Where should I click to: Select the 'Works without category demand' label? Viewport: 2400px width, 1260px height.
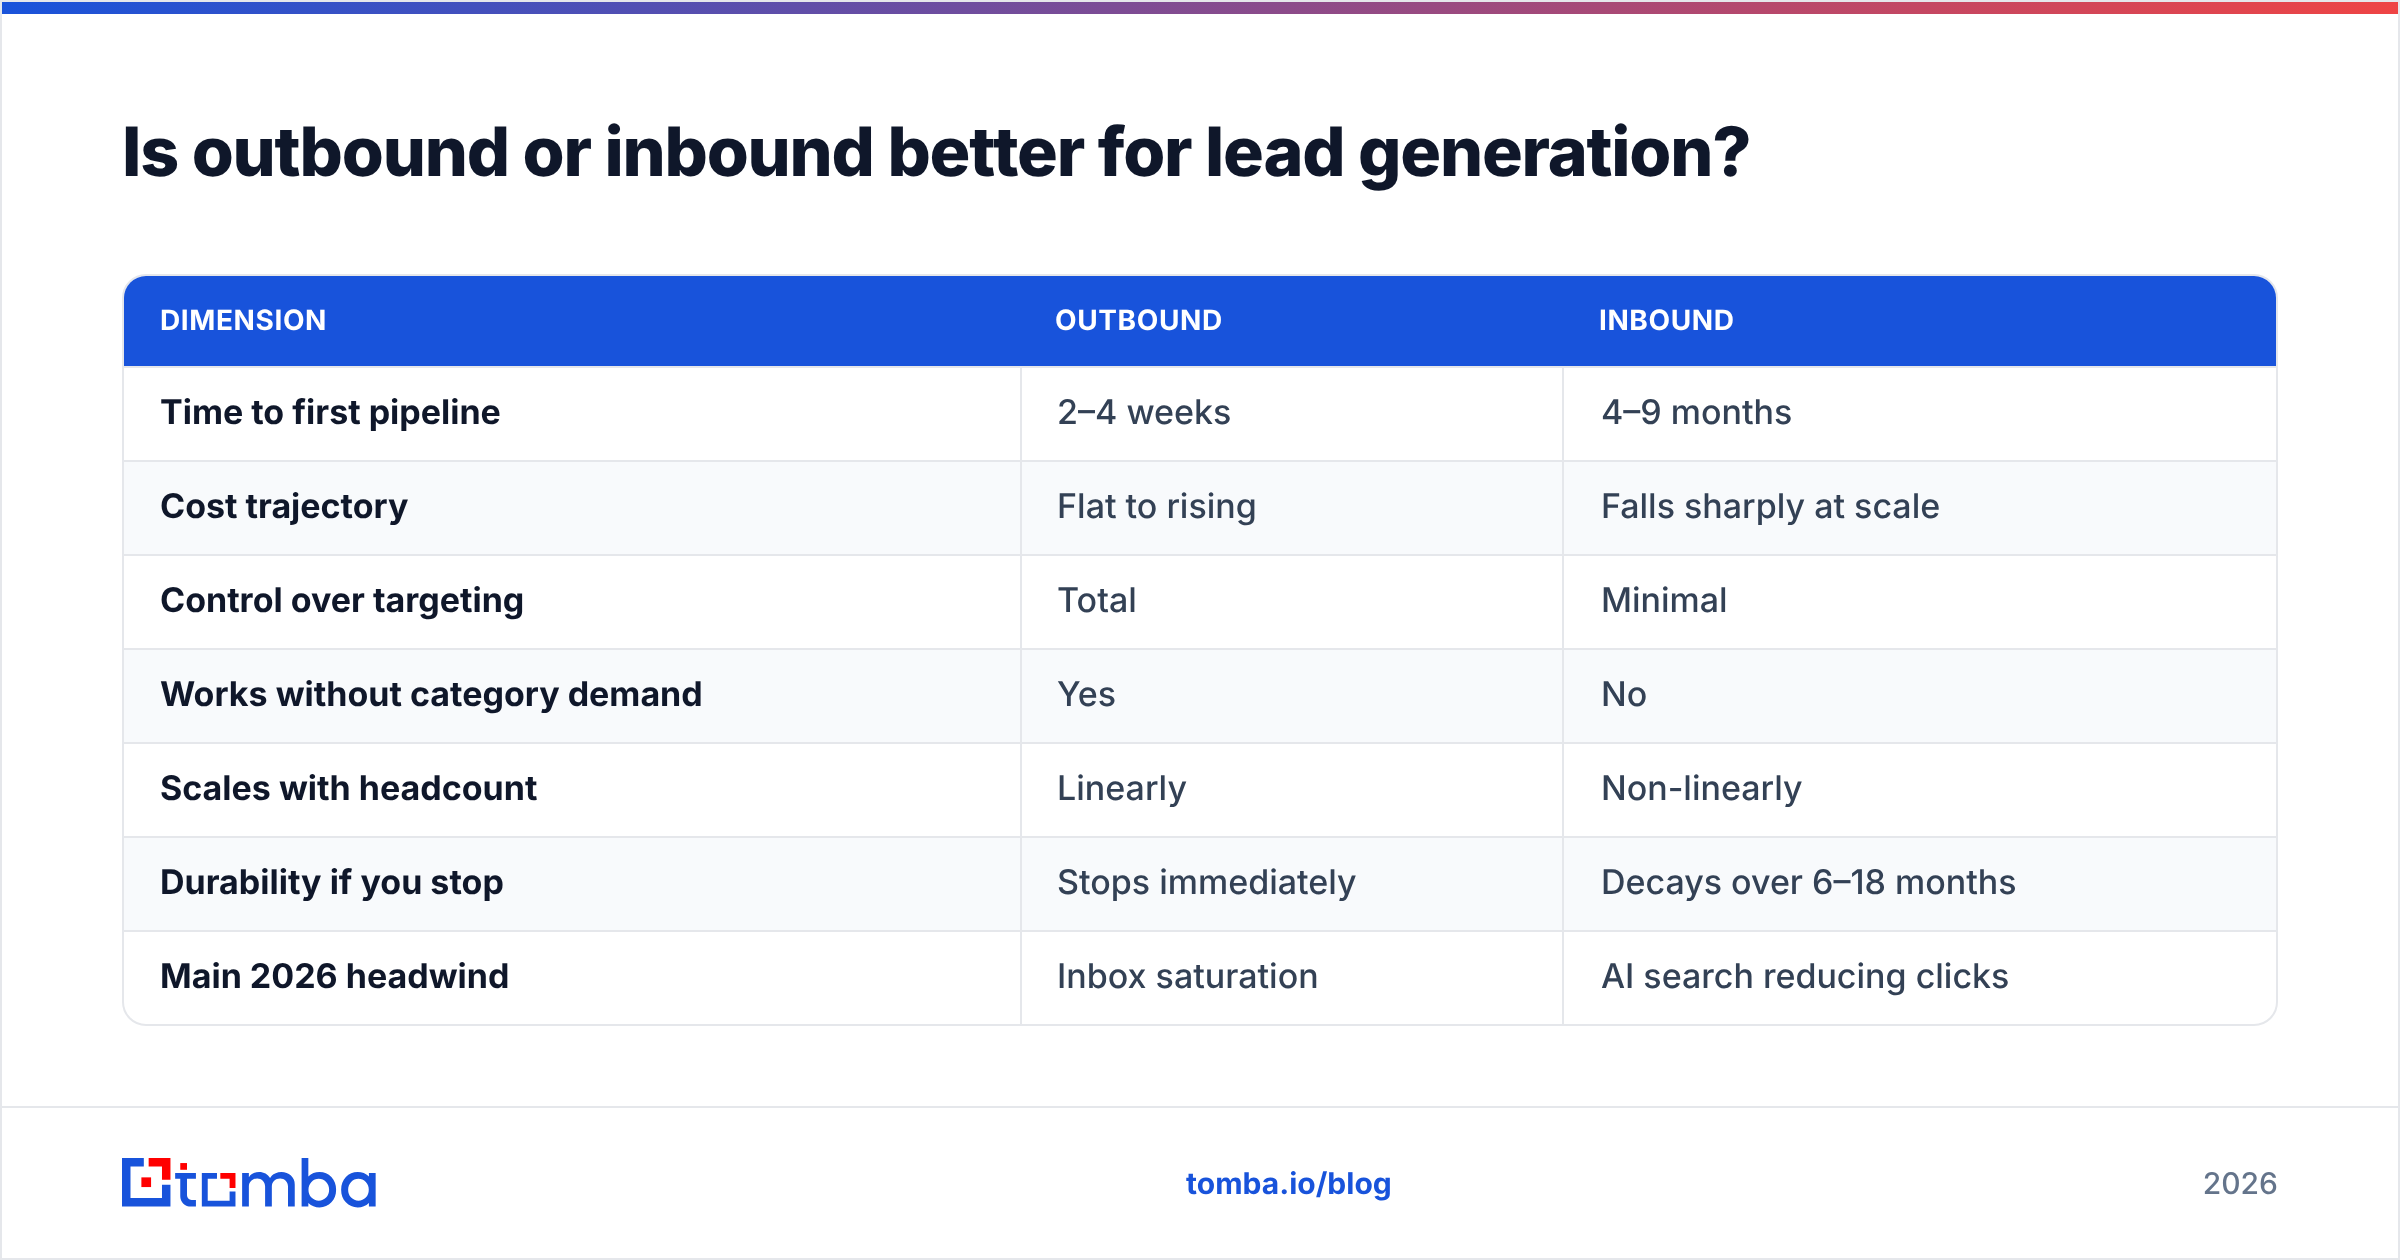click(x=431, y=694)
